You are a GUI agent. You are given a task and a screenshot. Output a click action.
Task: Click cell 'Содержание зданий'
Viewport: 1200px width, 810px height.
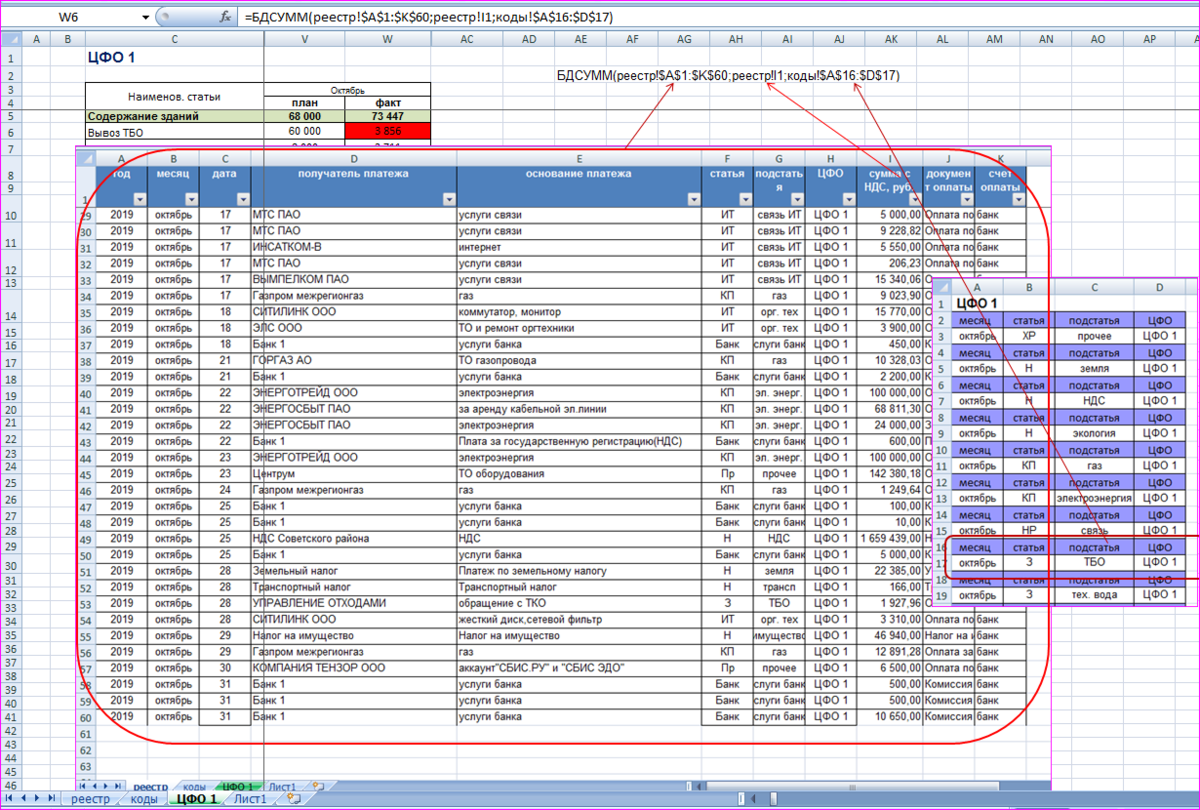(174, 117)
